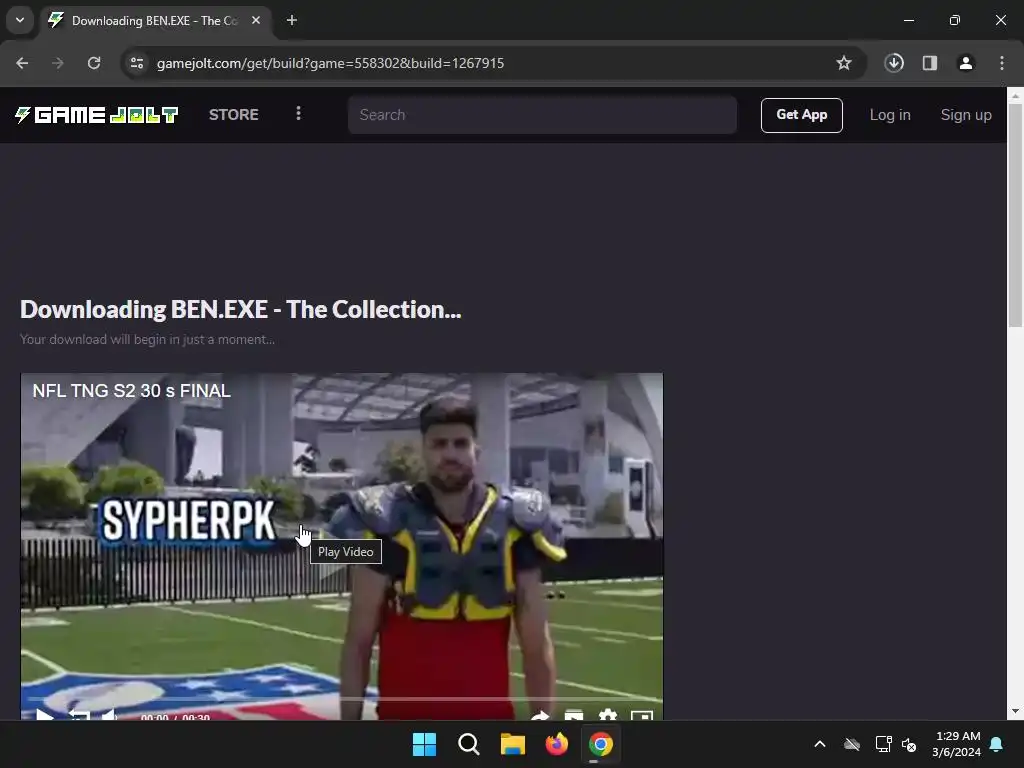Play the NFL TNG S2 video ad
The width and height of the screenshot is (1024, 768).
point(44,715)
